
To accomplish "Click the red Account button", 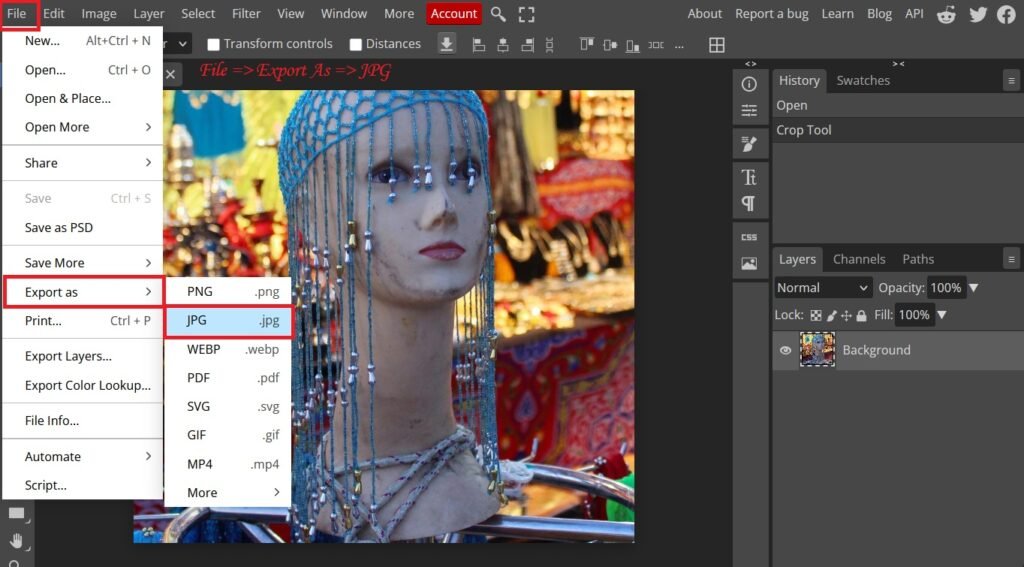I will coord(454,14).
